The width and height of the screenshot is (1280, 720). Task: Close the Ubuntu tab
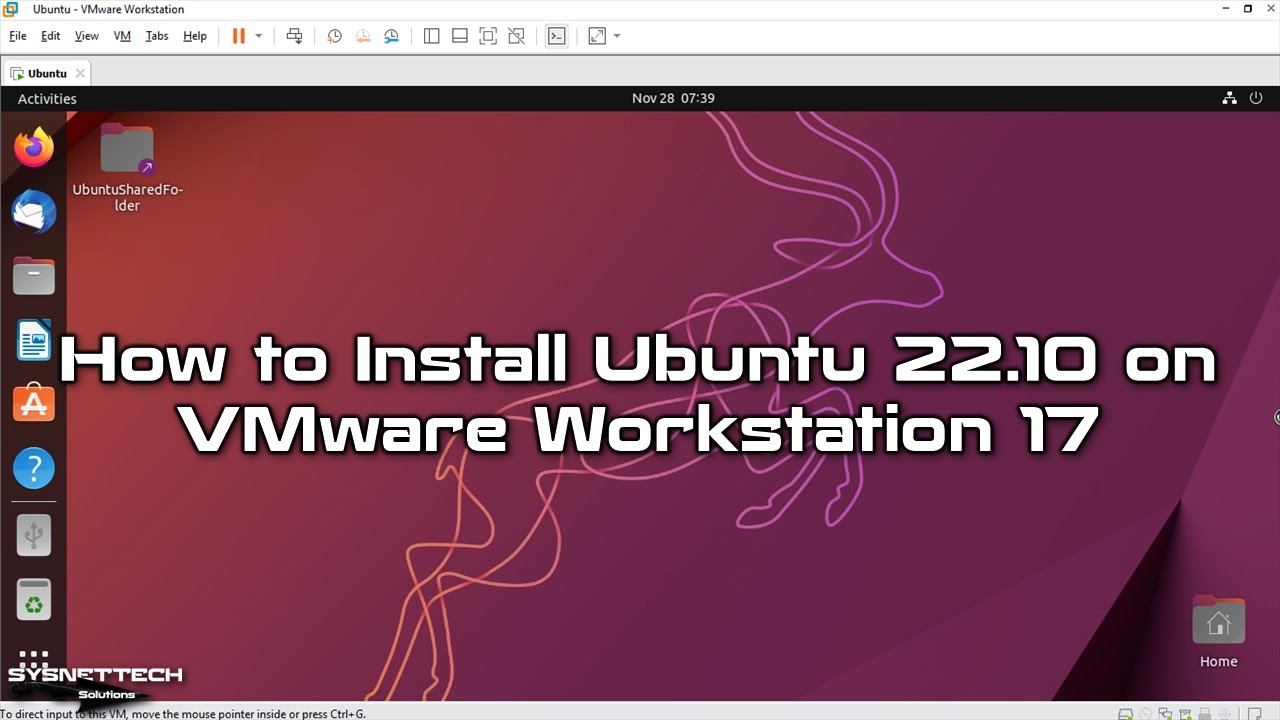pyautogui.click(x=80, y=73)
